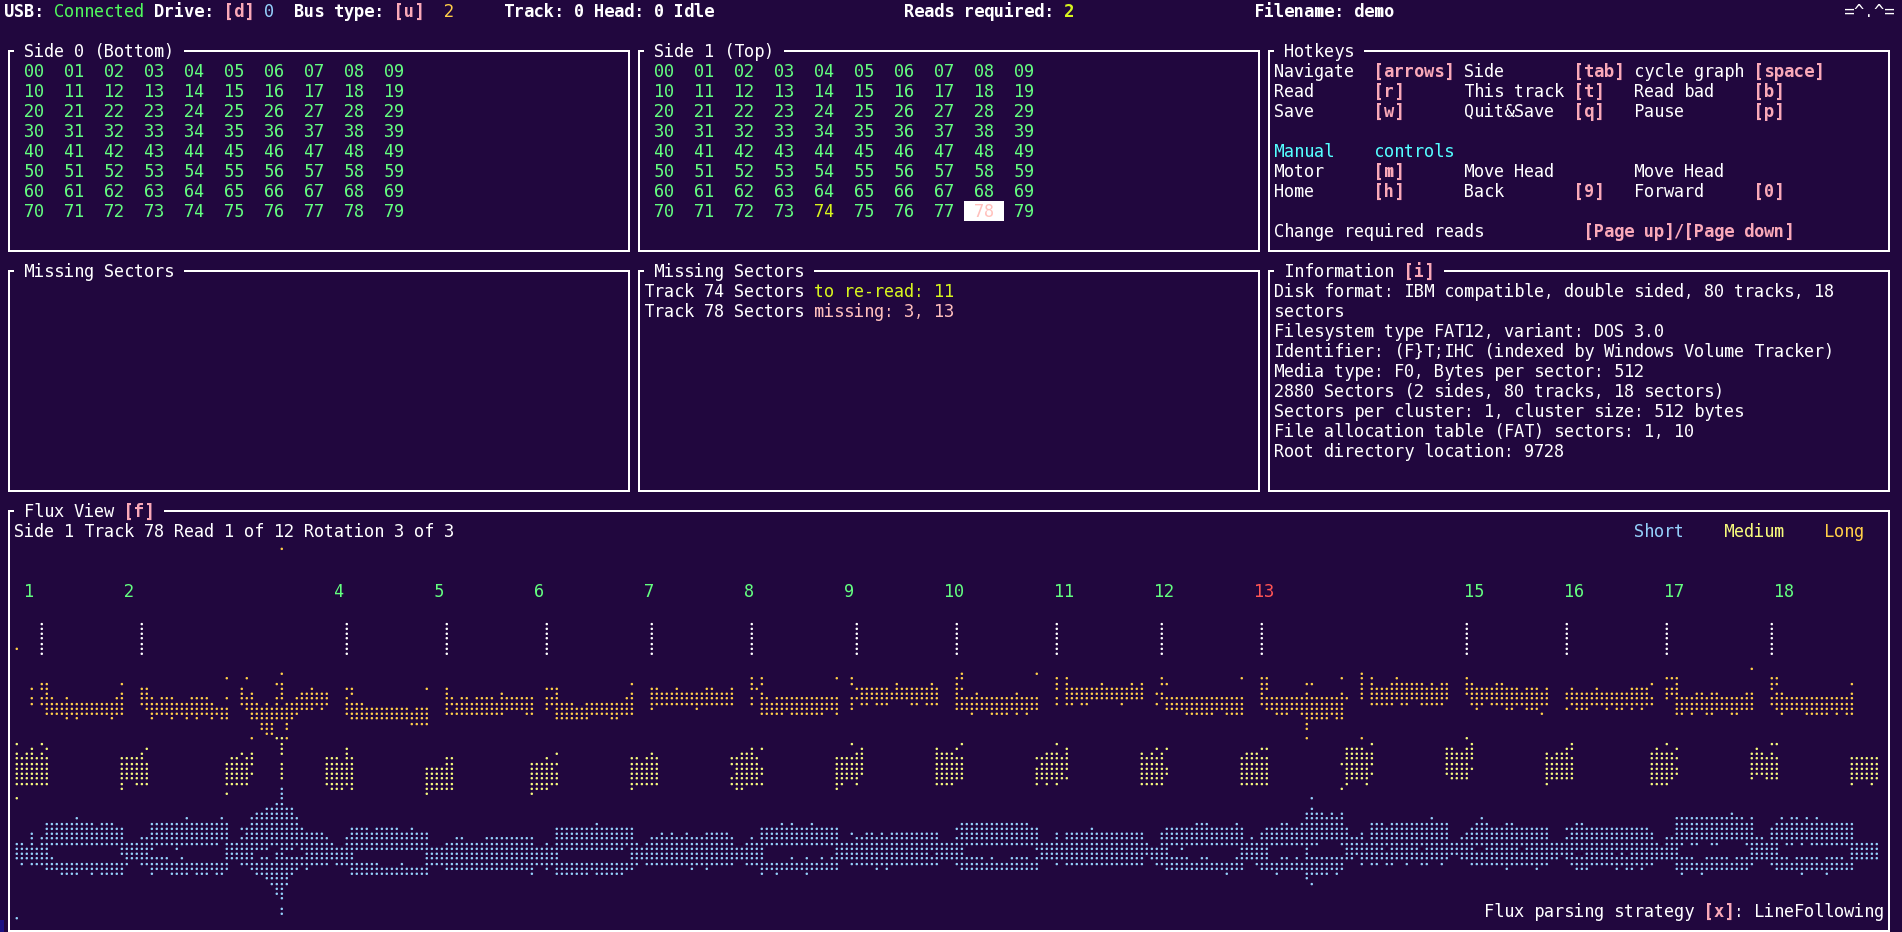Click the [w] Save hotkey
1902x932 pixels.
point(1389,111)
